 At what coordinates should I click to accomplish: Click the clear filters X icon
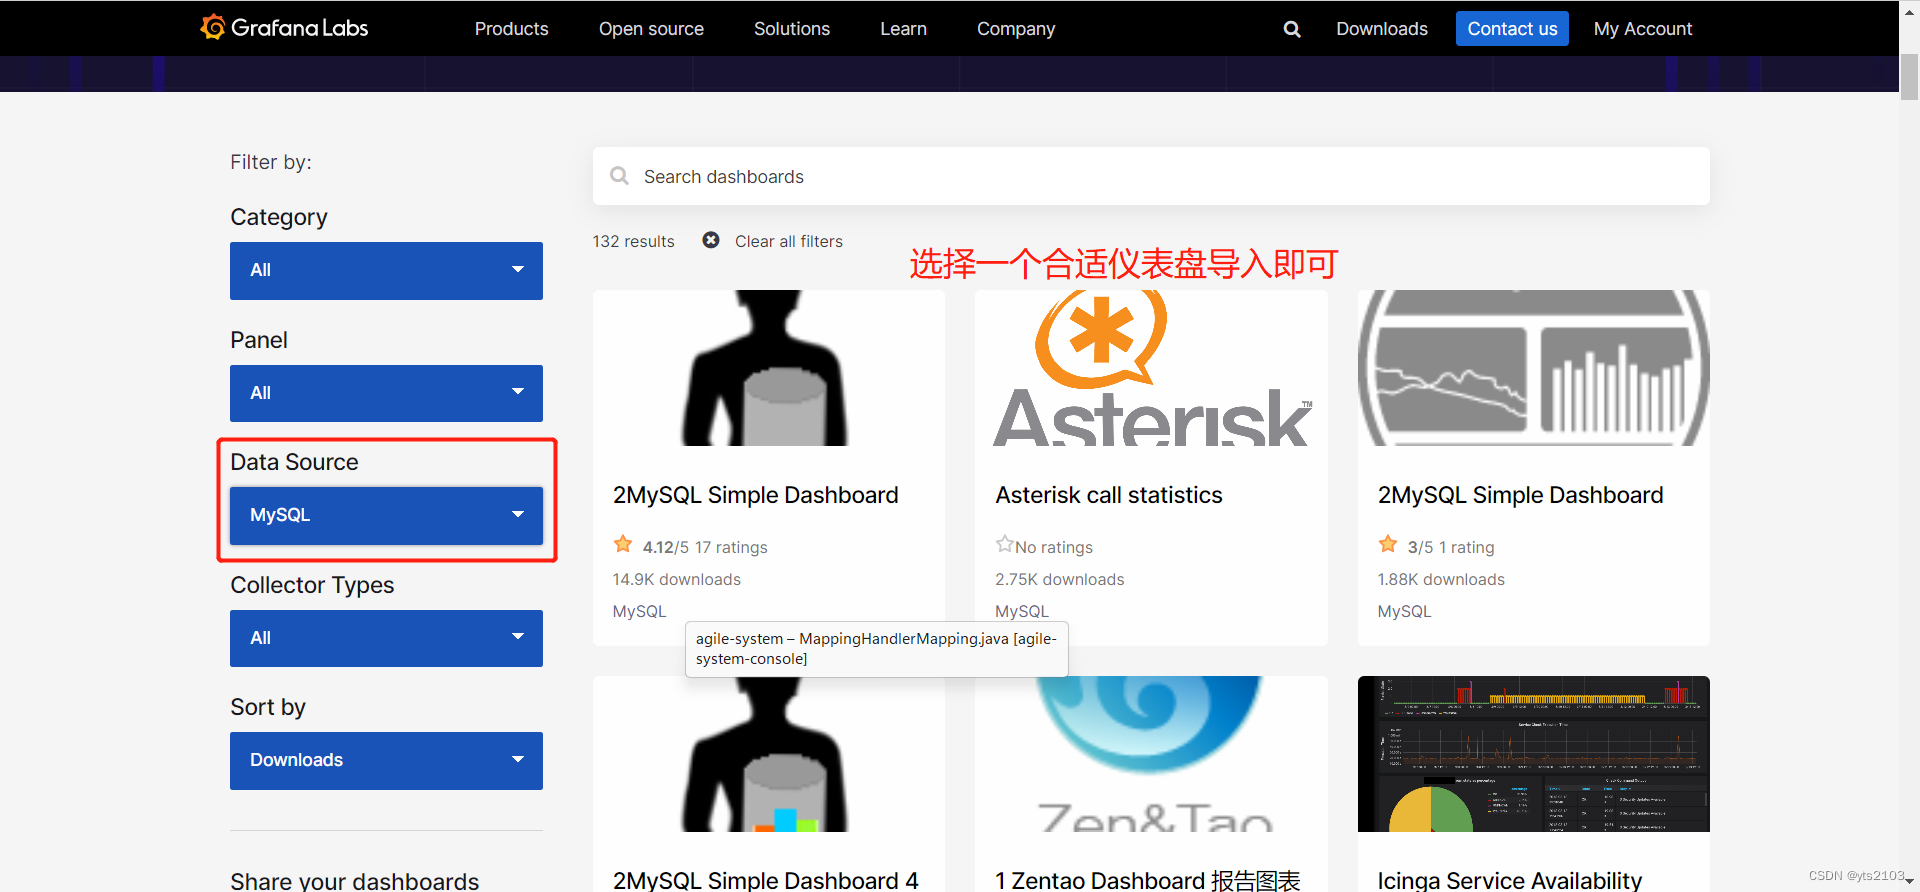tap(711, 240)
